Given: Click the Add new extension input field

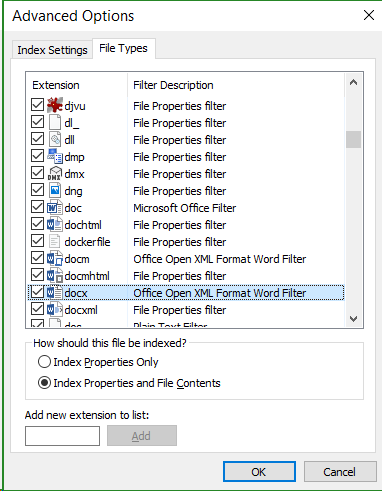Looking at the screenshot, I should 62,436.
